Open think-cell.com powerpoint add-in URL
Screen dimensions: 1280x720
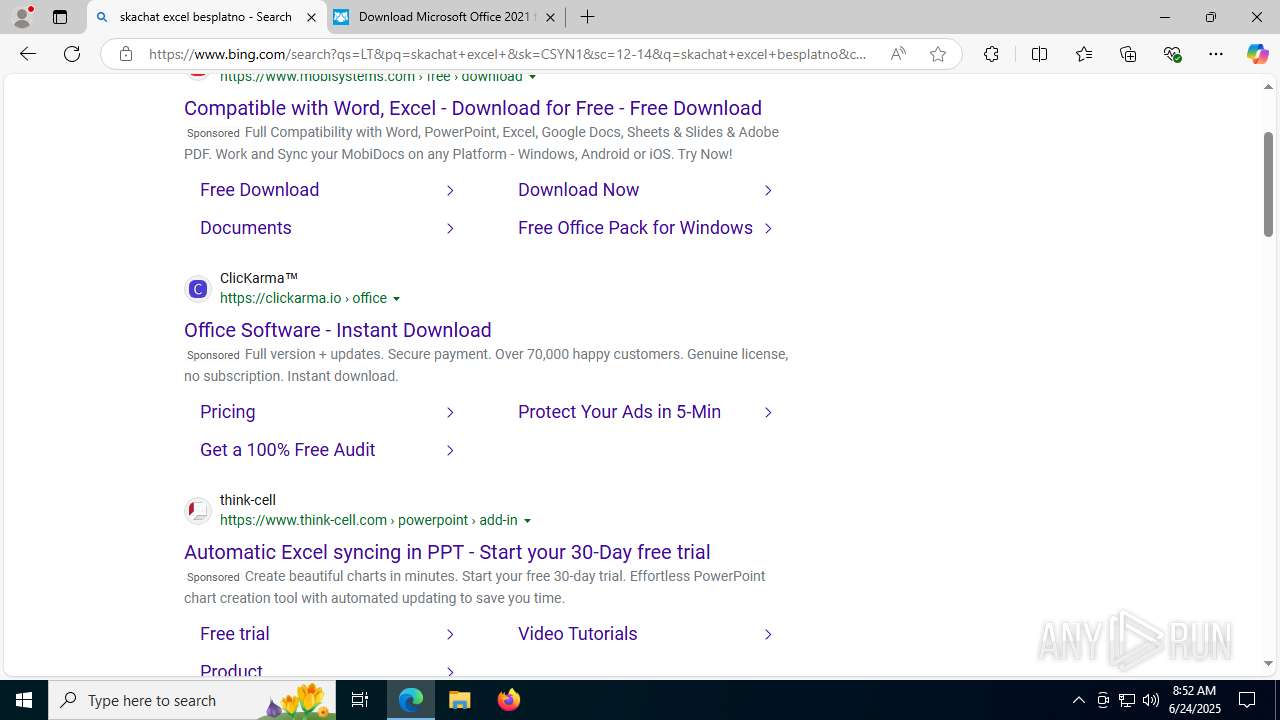point(368,521)
